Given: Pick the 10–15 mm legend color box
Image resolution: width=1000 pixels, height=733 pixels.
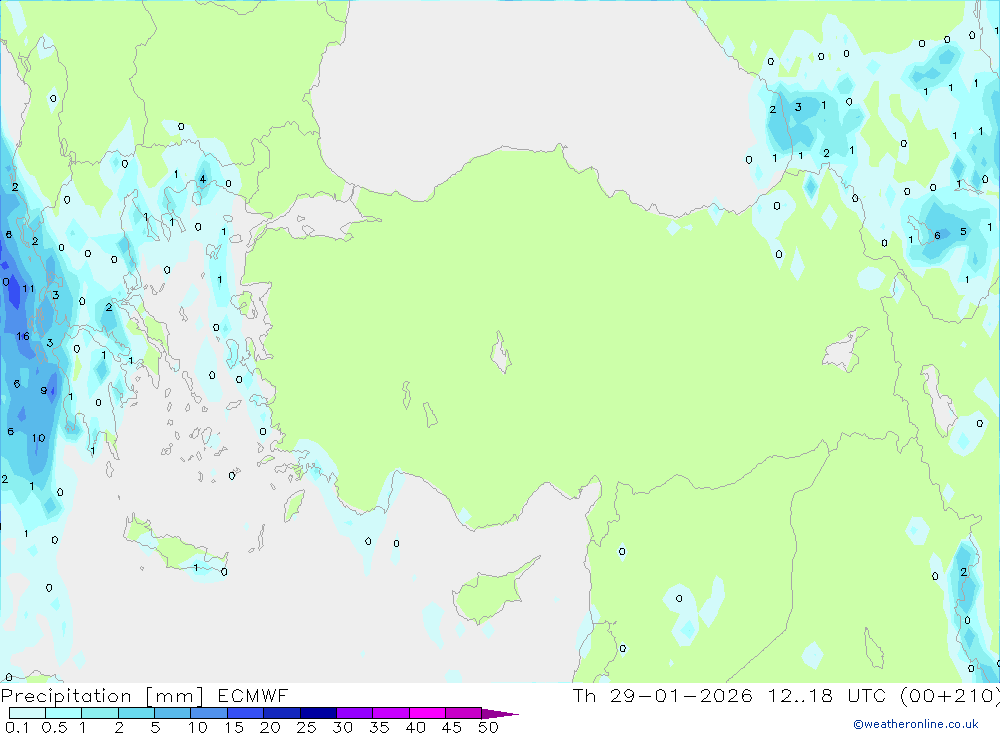Looking at the screenshot, I should tap(209, 713).
